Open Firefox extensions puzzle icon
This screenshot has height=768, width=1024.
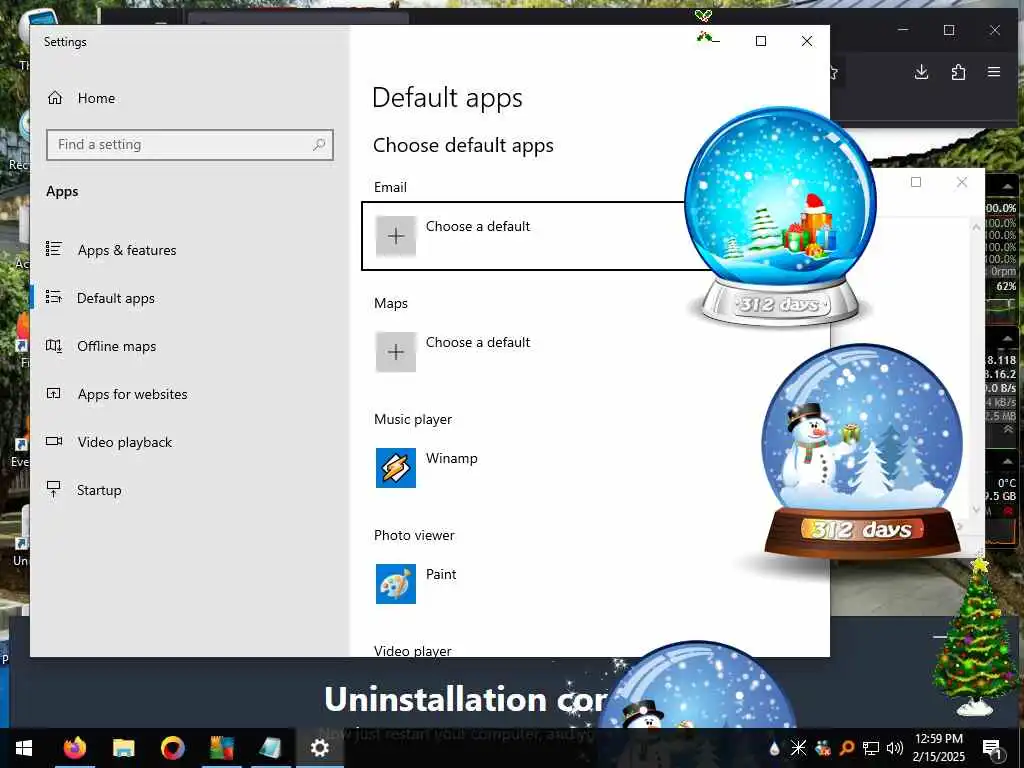tap(958, 72)
